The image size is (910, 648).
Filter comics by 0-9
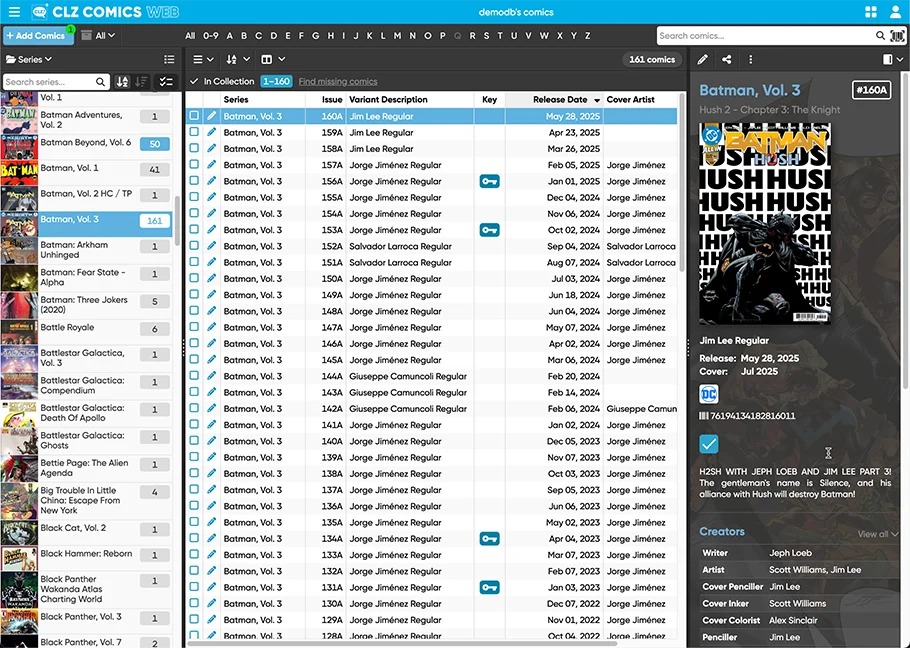[x=211, y=35]
